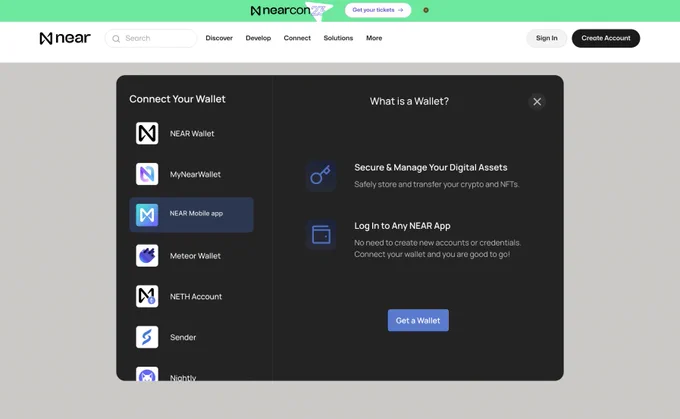The image size is (680, 419).
Task: Click the Log In to Any NEAR App heading
Action: tap(402, 226)
